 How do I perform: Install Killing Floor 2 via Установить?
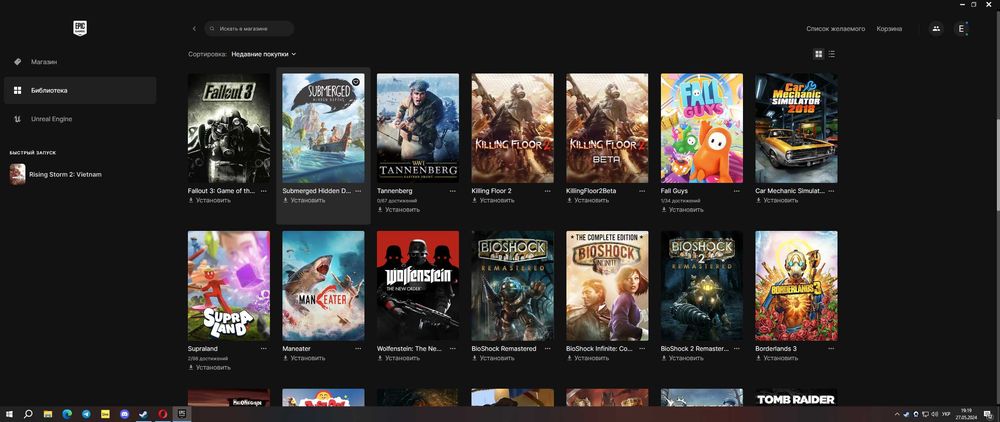pos(493,200)
